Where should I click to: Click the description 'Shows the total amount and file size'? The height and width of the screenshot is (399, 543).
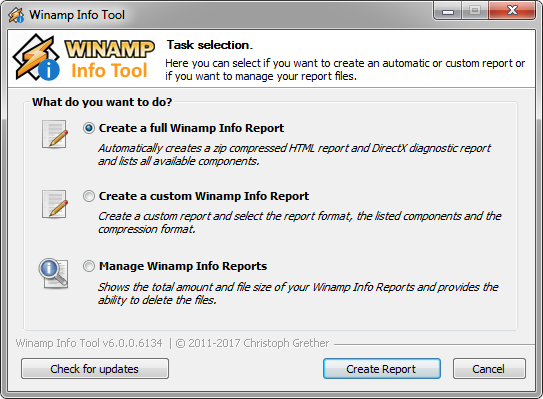pyautogui.click(x=298, y=293)
